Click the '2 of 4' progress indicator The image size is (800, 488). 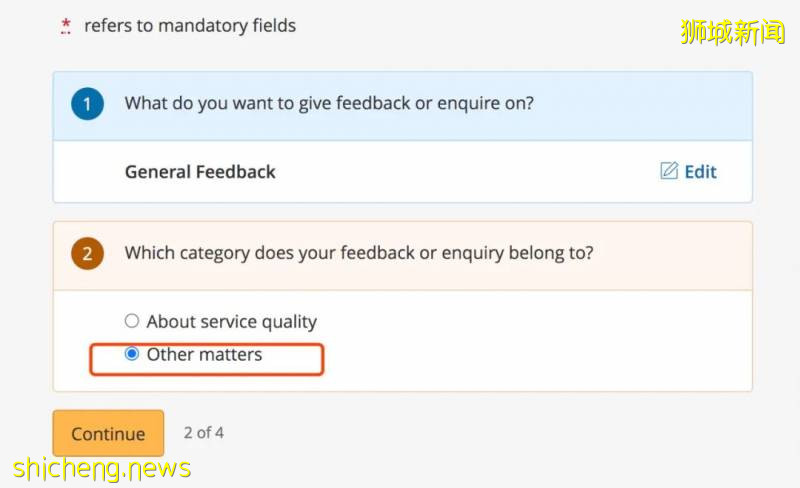point(204,433)
